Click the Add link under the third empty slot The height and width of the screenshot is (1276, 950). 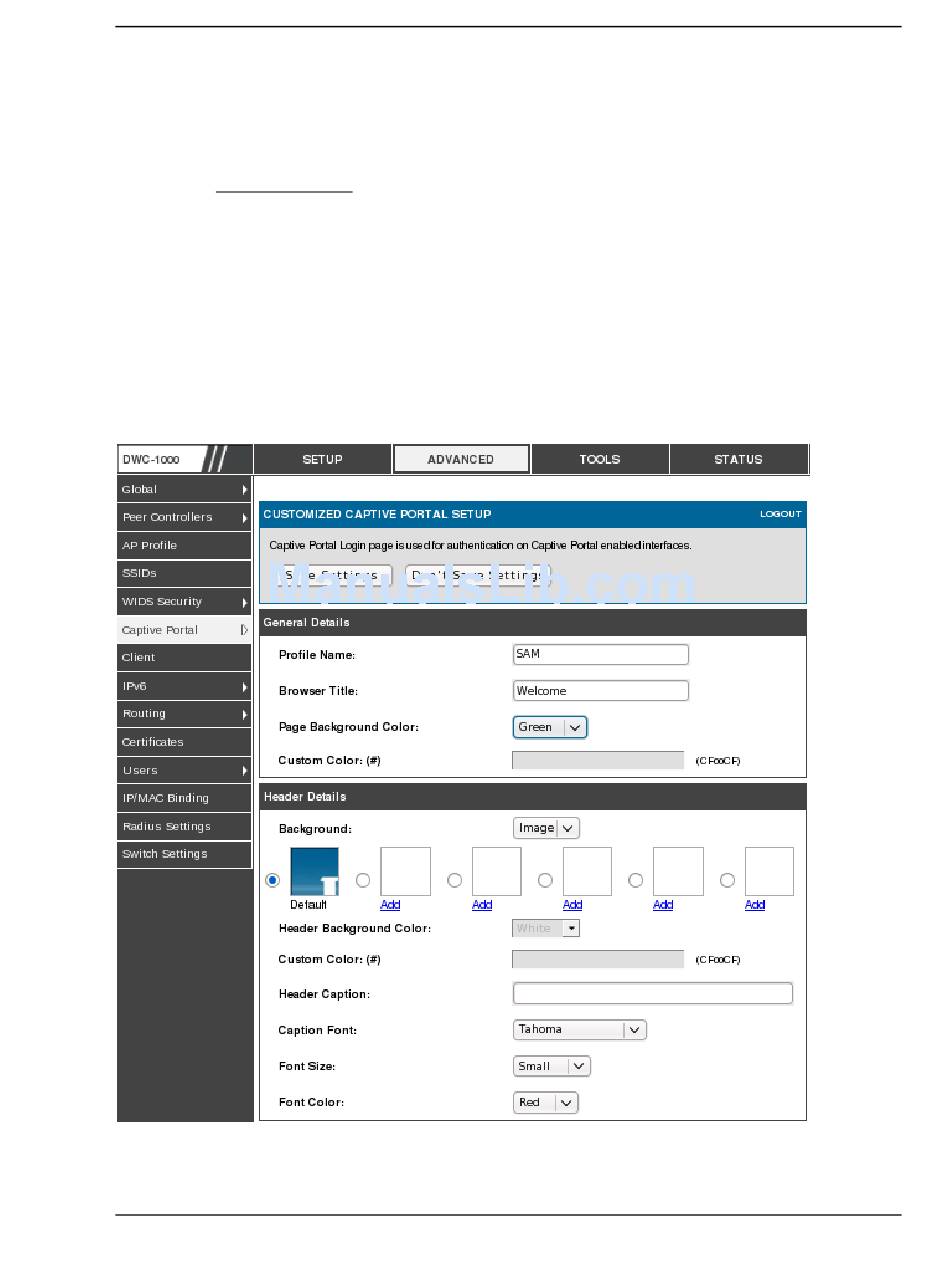point(572,905)
